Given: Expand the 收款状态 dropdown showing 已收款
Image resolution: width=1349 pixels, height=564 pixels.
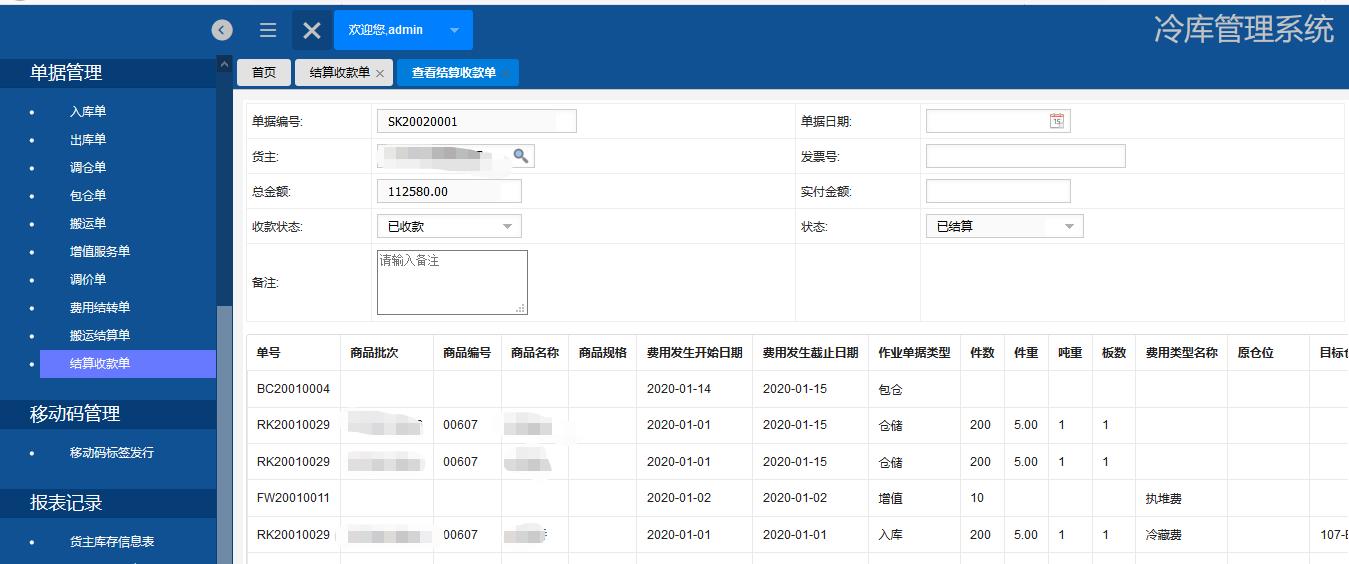Looking at the screenshot, I should [x=506, y=227].
